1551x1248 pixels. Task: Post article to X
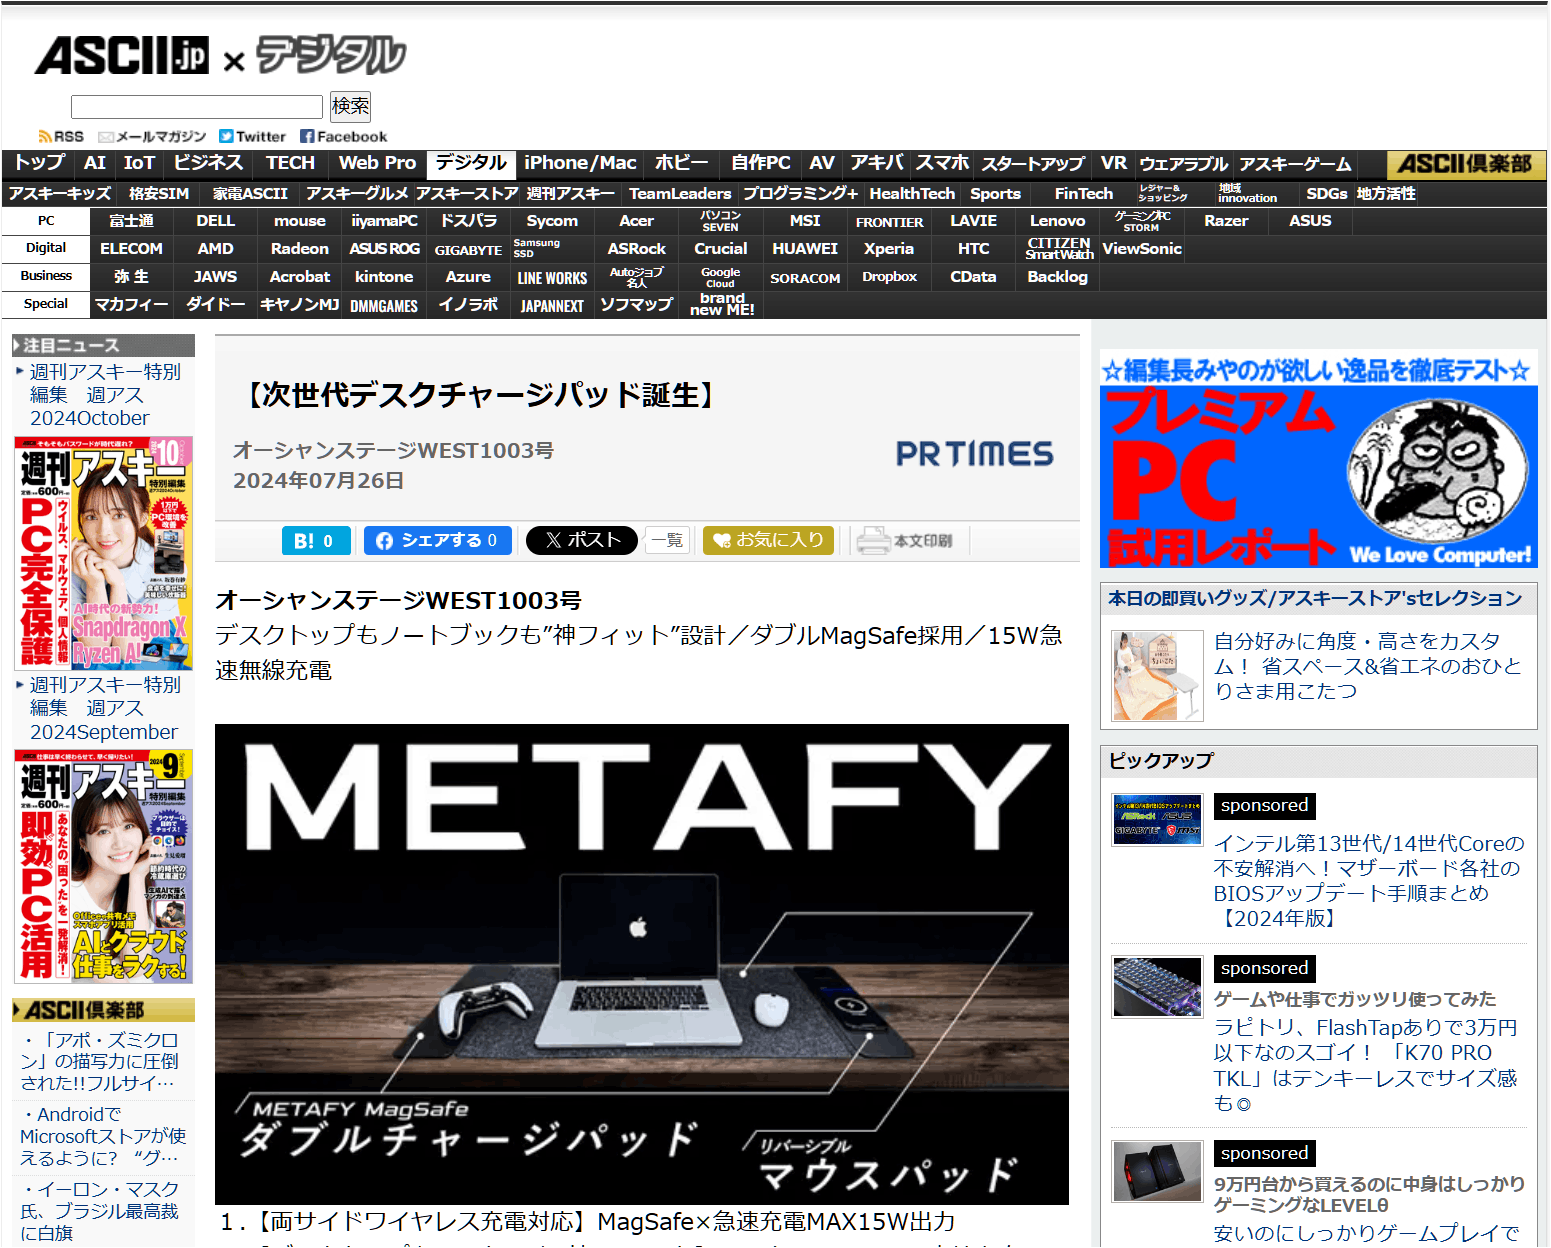[581, 541]
